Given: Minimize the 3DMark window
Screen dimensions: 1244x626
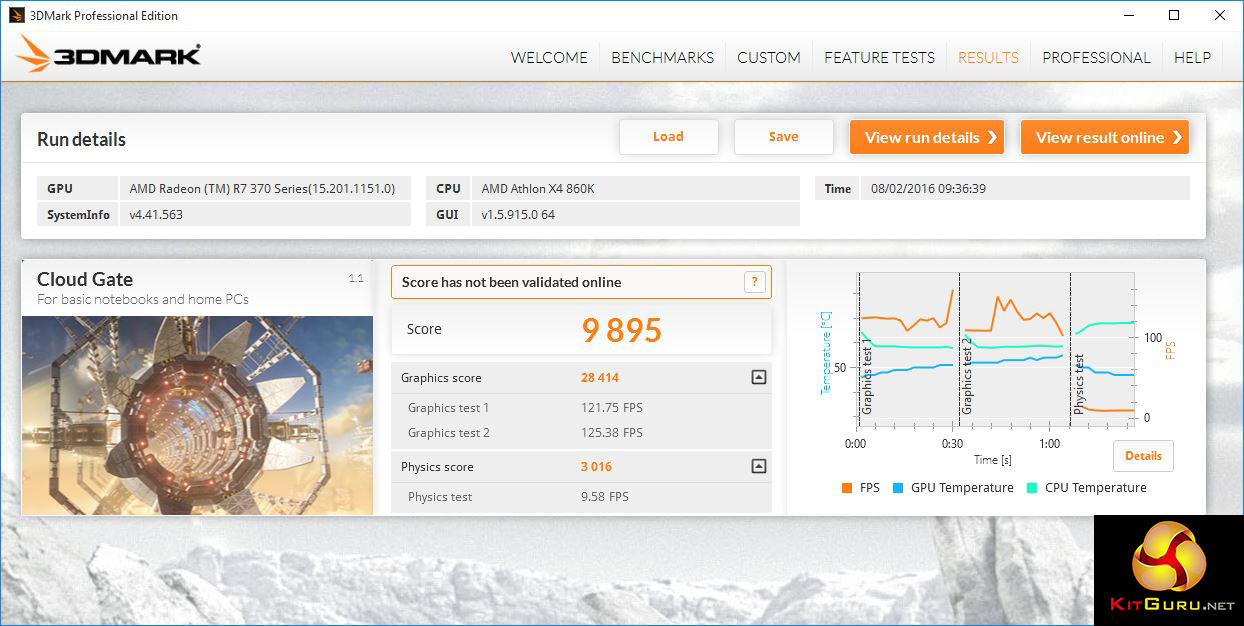Looking at the screenshot, I should 1129,15.
